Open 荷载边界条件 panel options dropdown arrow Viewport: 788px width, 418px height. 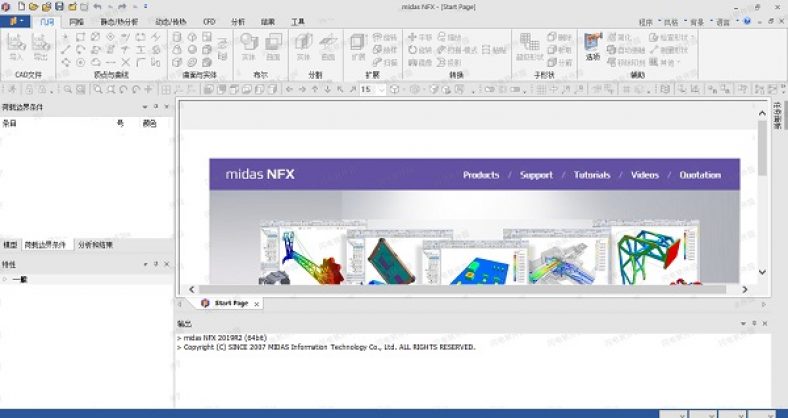coord(145,107)
